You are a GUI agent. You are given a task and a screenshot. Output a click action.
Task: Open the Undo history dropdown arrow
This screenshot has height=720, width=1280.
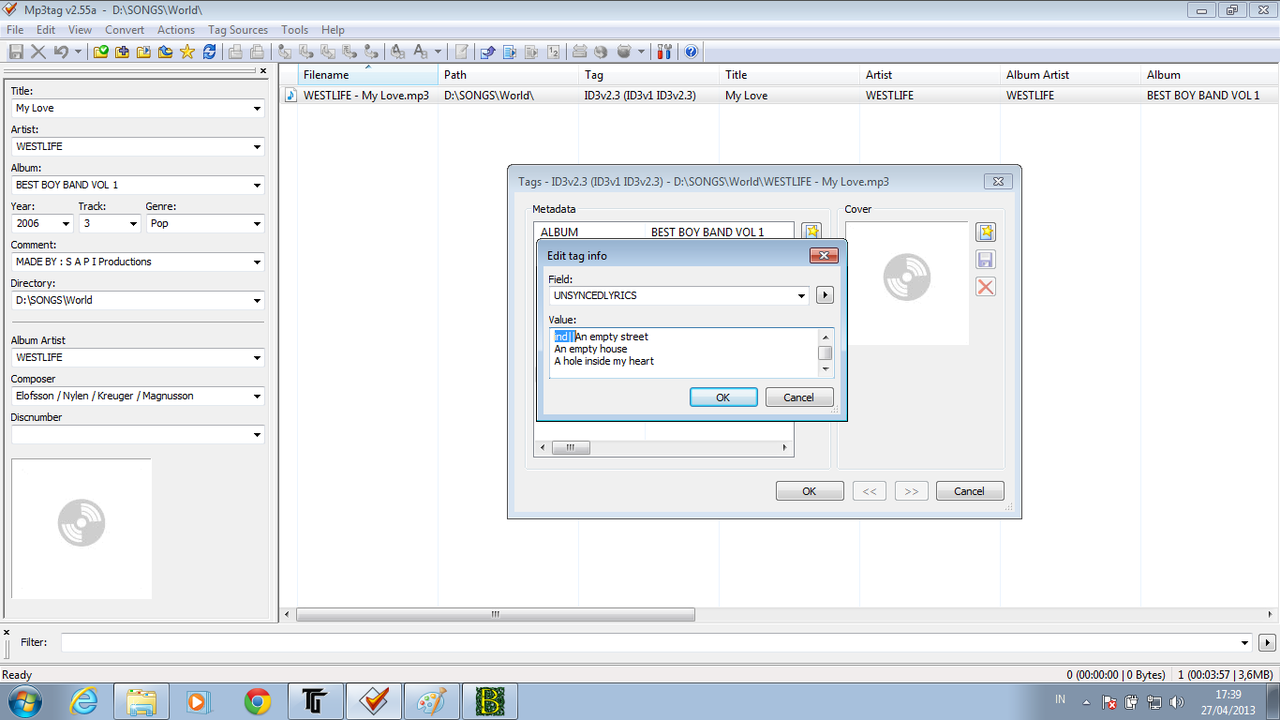tap(78, 51)
